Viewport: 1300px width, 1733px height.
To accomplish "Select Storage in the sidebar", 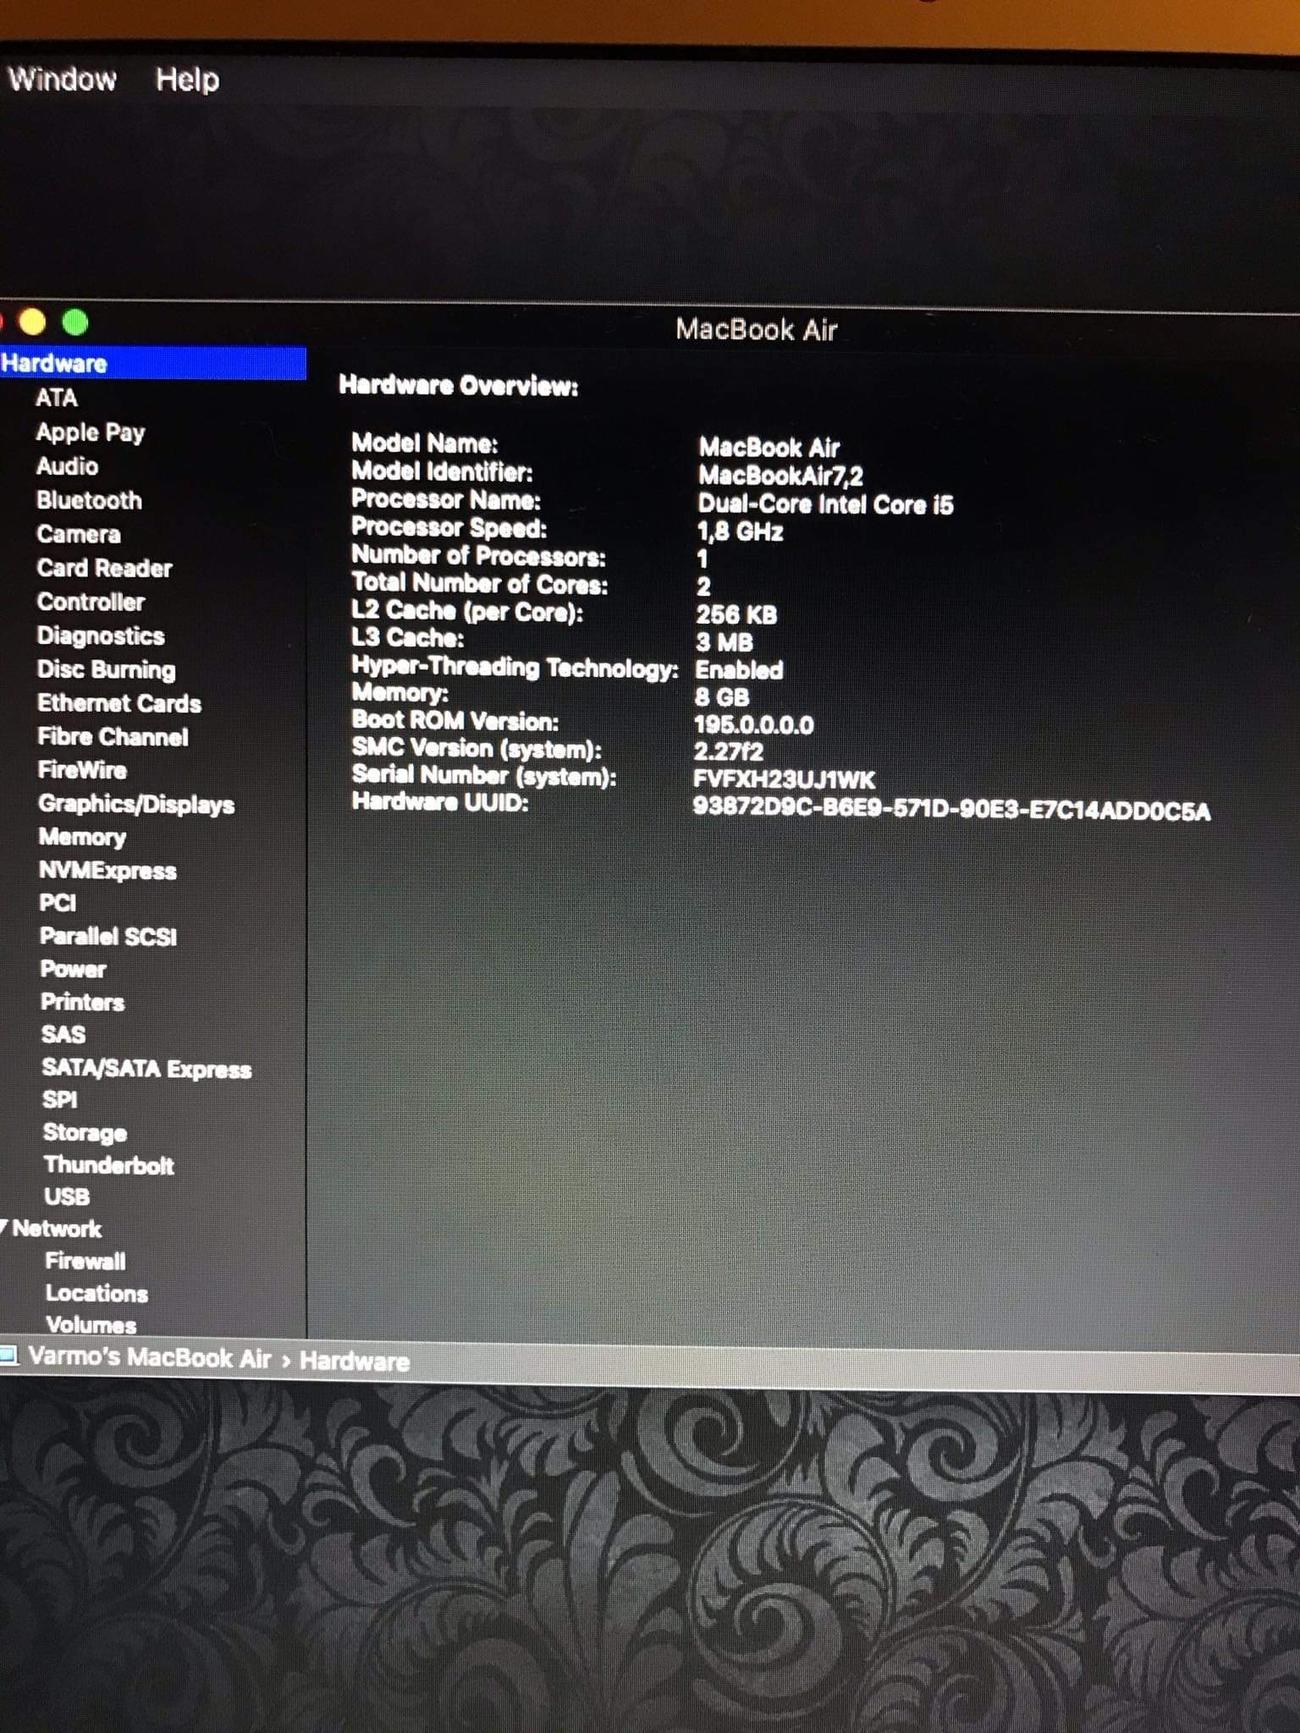I will [x=85, y=1133].
